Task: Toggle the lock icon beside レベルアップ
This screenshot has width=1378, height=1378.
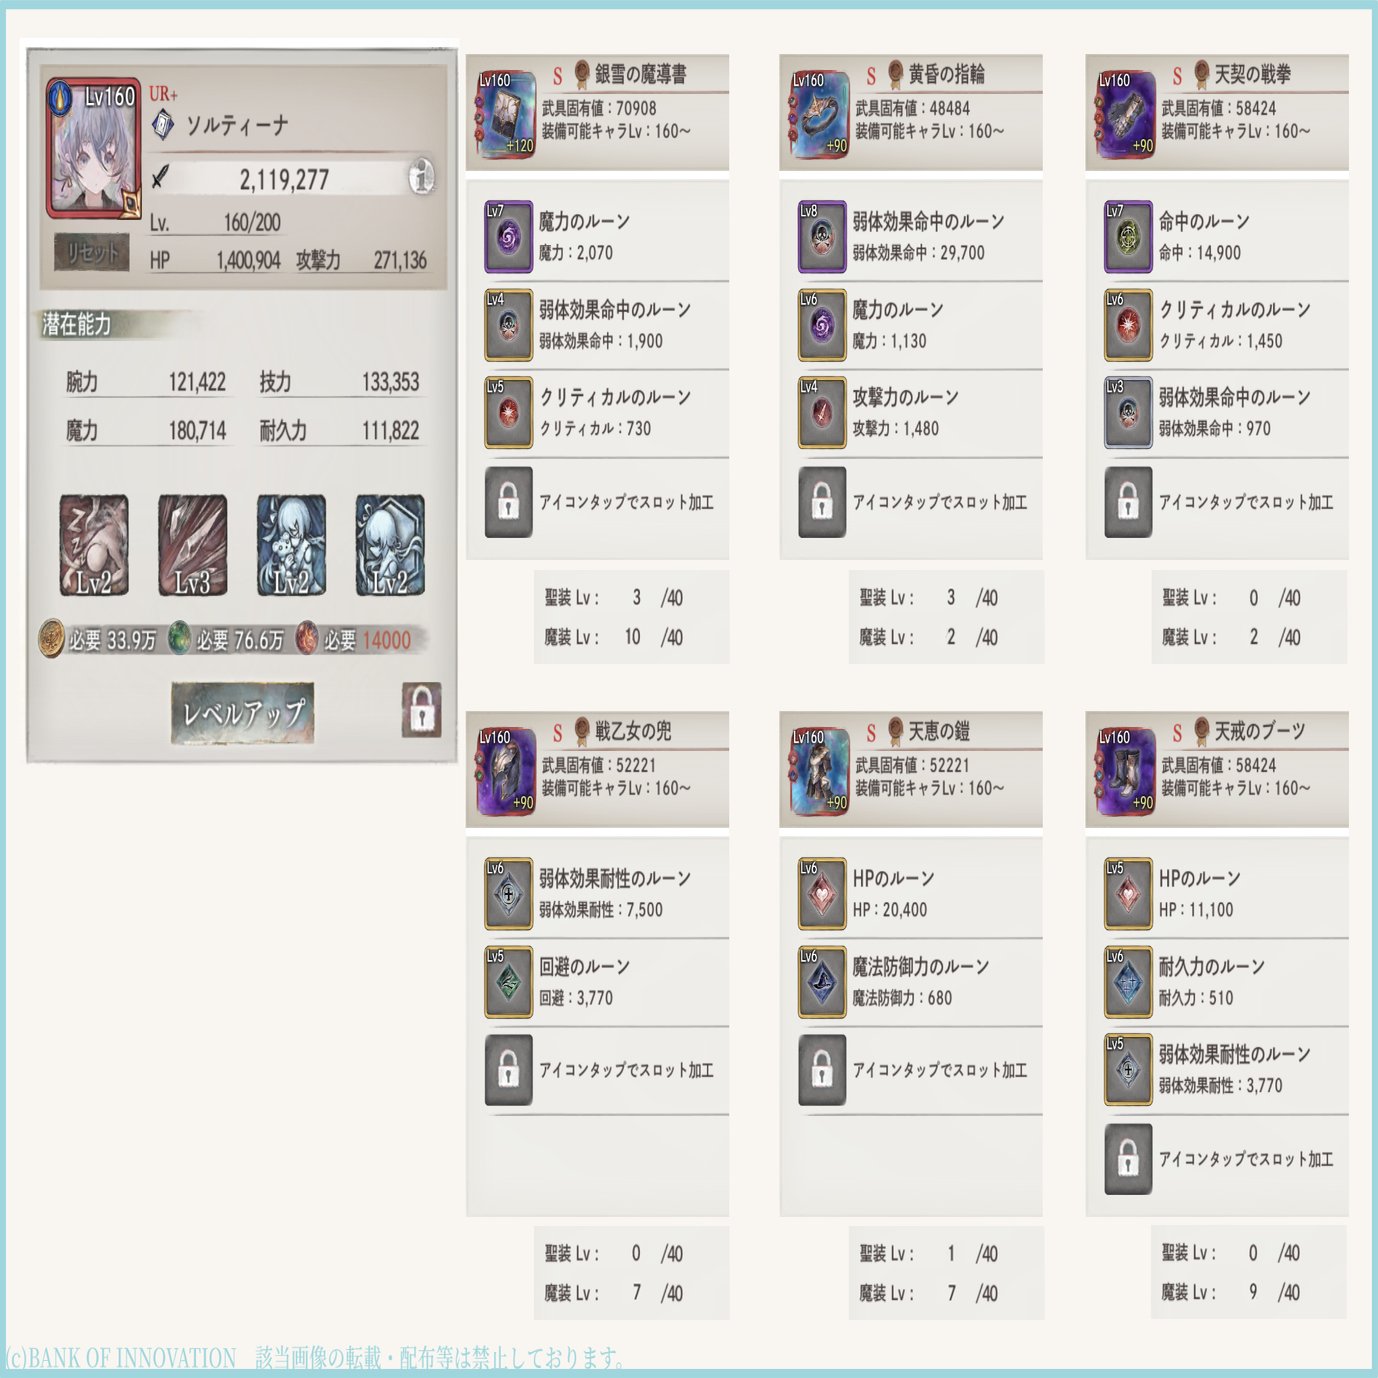Action: click(x=421, y=711)
